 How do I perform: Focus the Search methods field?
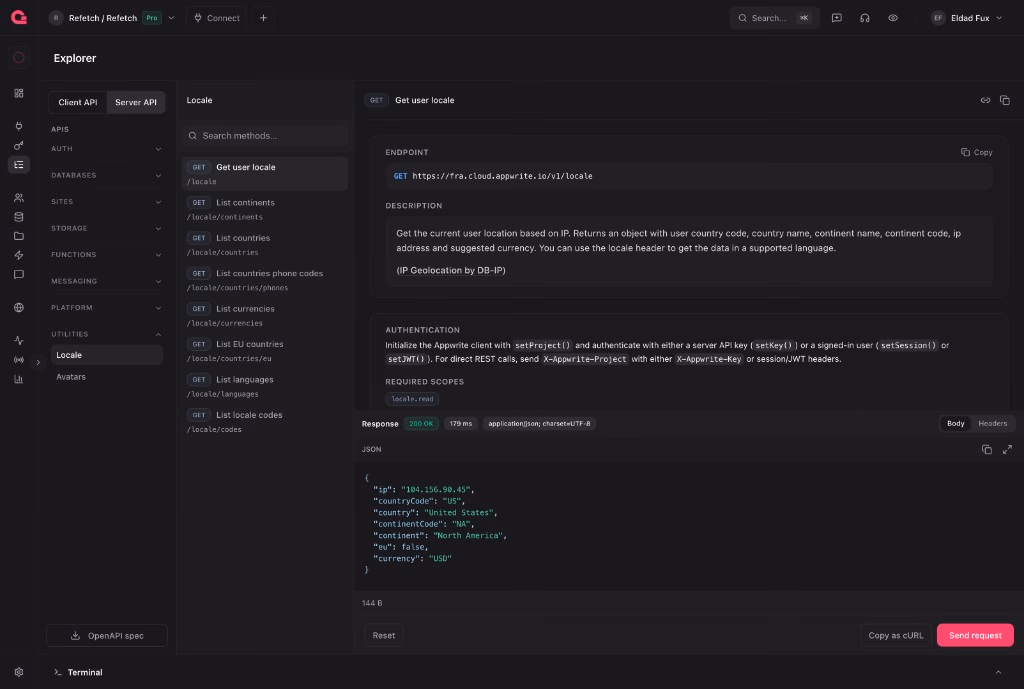[264, 136]
